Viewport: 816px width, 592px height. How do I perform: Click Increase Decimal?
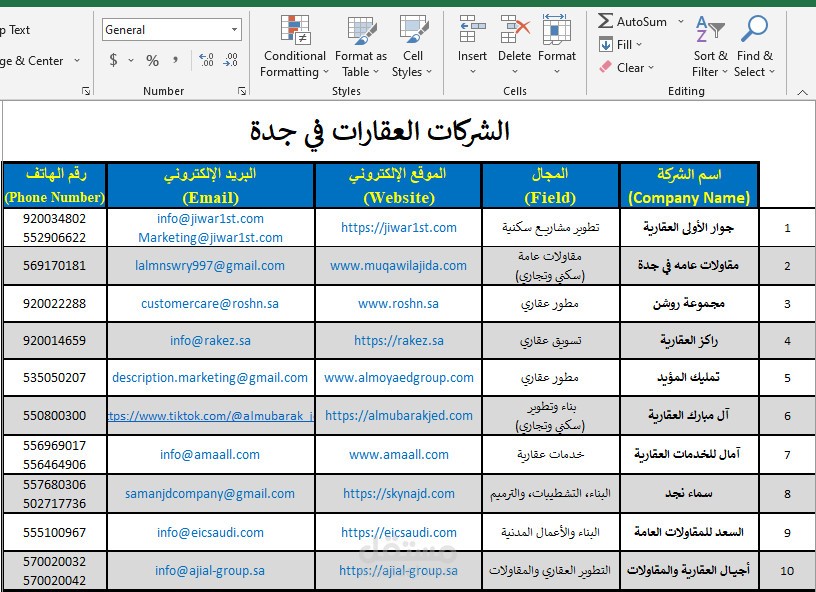(x=206, y=60)
